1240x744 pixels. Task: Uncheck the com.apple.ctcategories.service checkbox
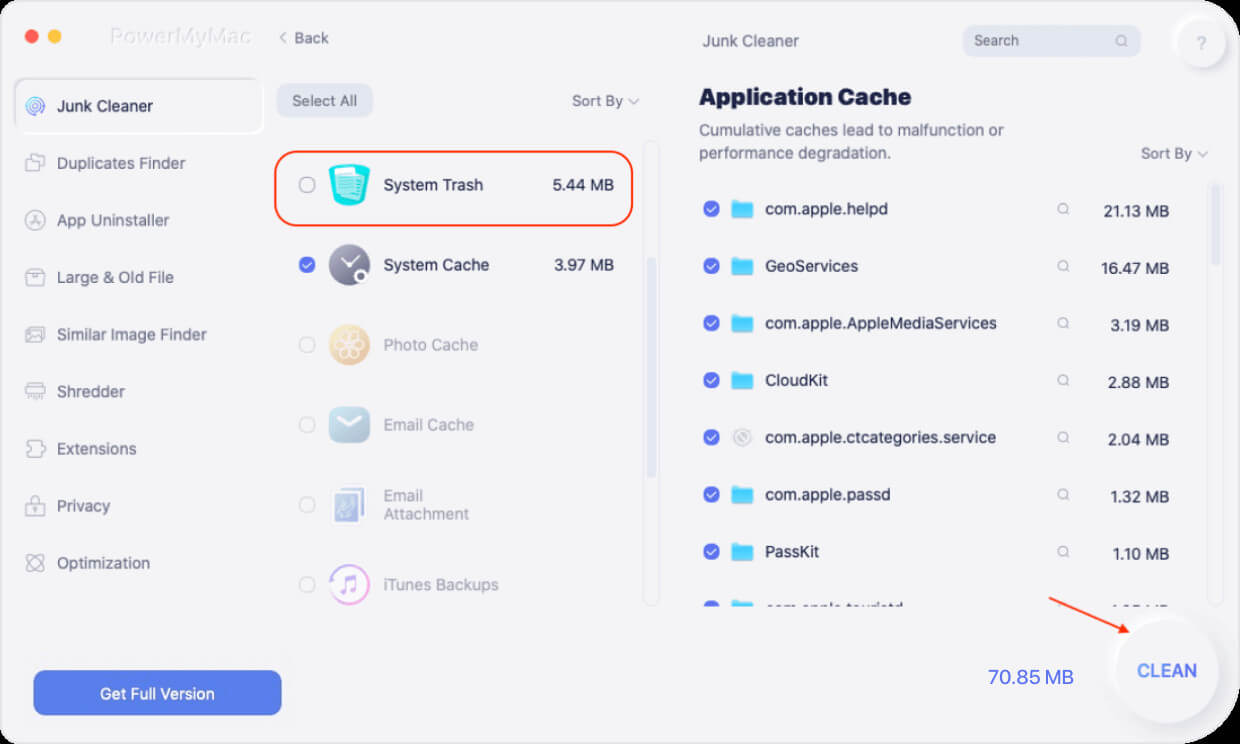pyautogui.click(x=711, y=437)
